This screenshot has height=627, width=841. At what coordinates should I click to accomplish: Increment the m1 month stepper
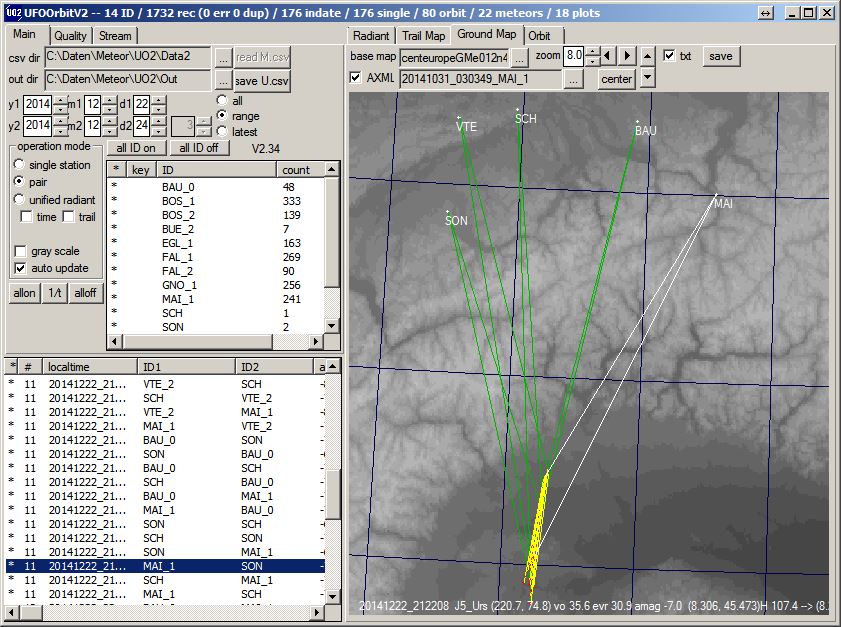[x=108, y=101]
